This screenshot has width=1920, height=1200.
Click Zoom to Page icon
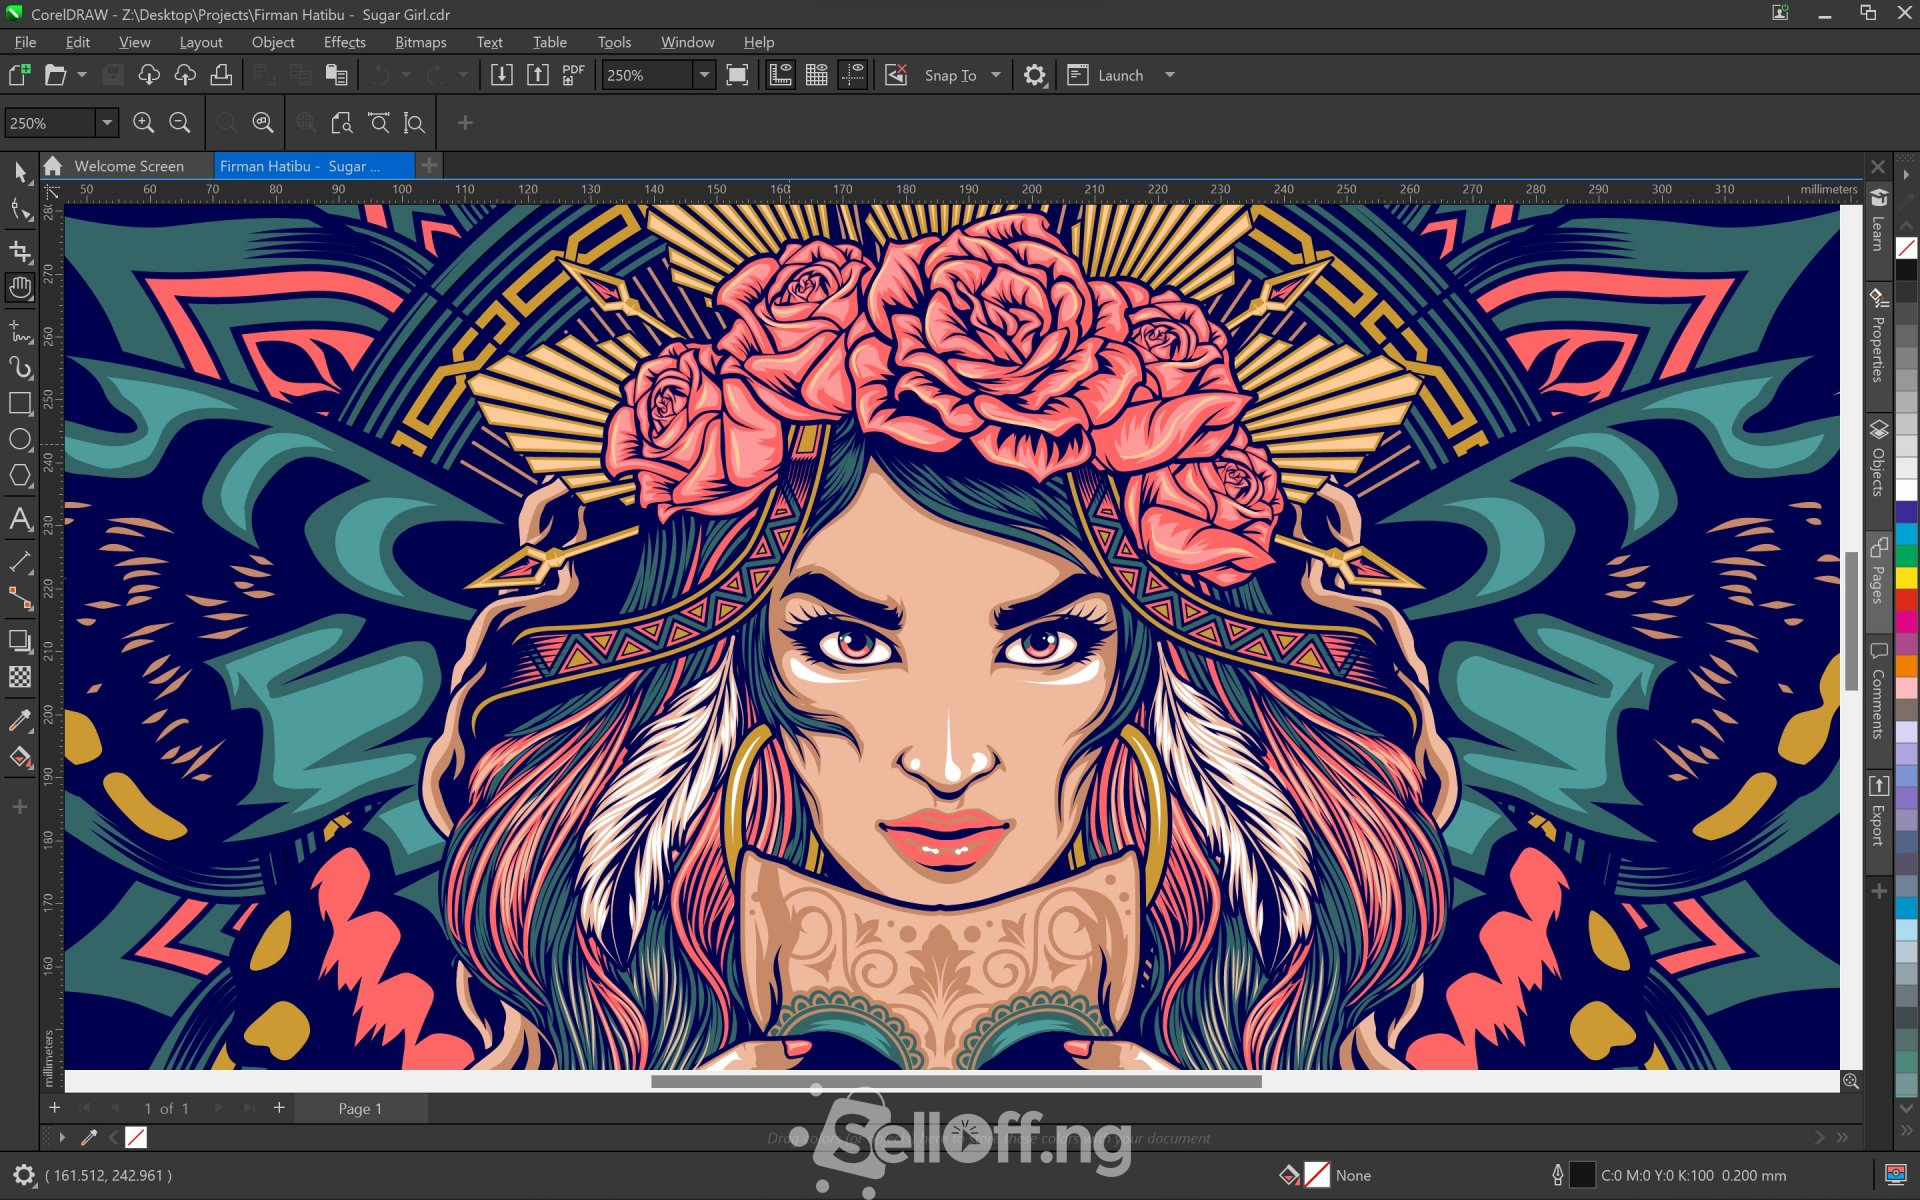pos(341,122)
